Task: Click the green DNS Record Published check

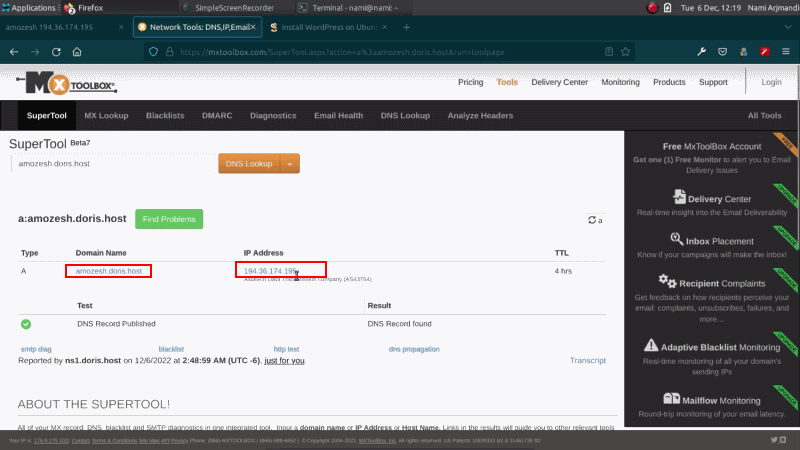Action: point(26,324)
